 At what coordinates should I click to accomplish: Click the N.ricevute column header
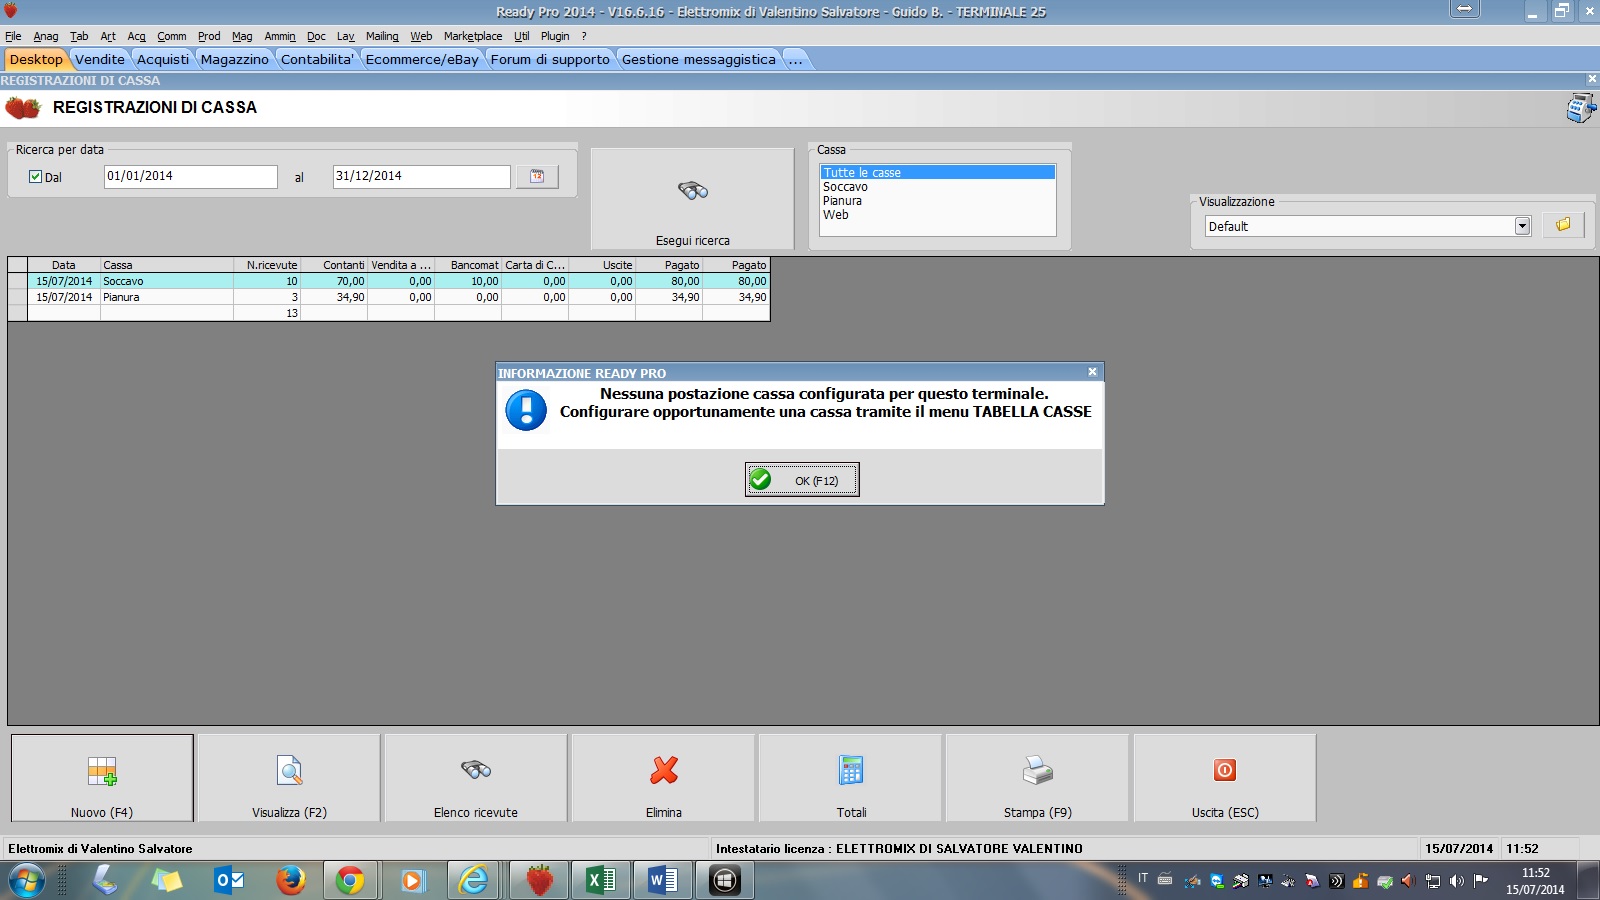[x=267, y=265]
